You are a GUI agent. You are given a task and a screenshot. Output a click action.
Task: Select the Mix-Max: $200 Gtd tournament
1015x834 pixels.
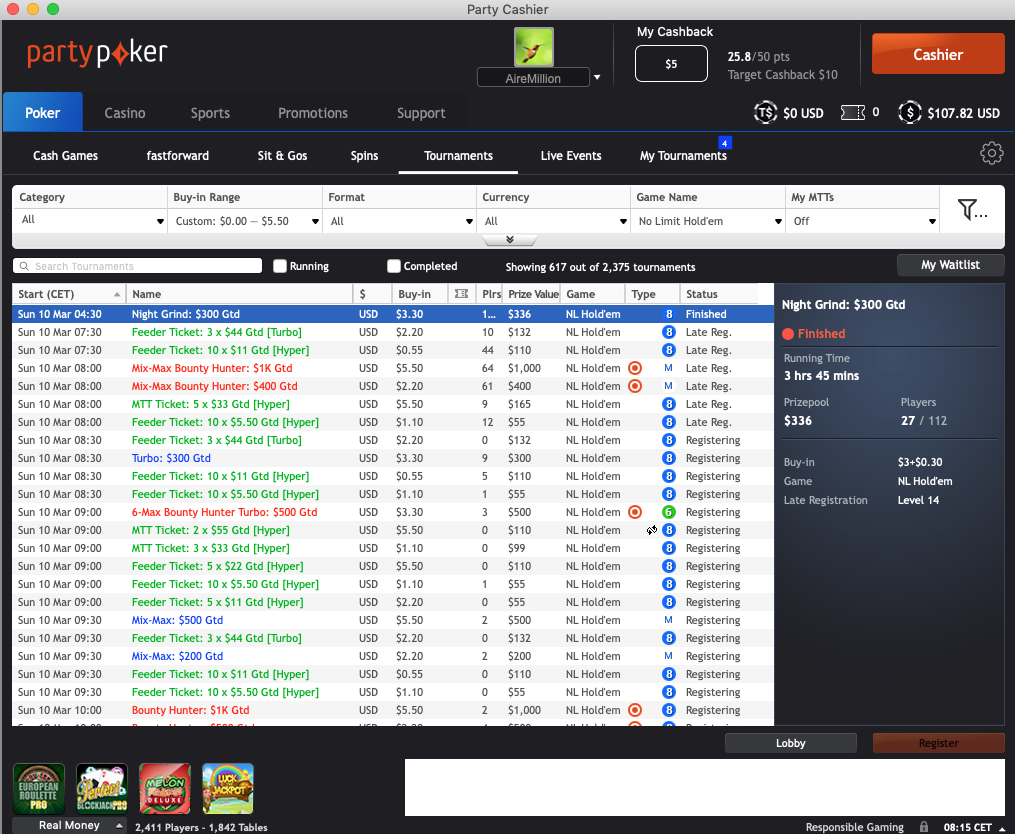(393, 656)
